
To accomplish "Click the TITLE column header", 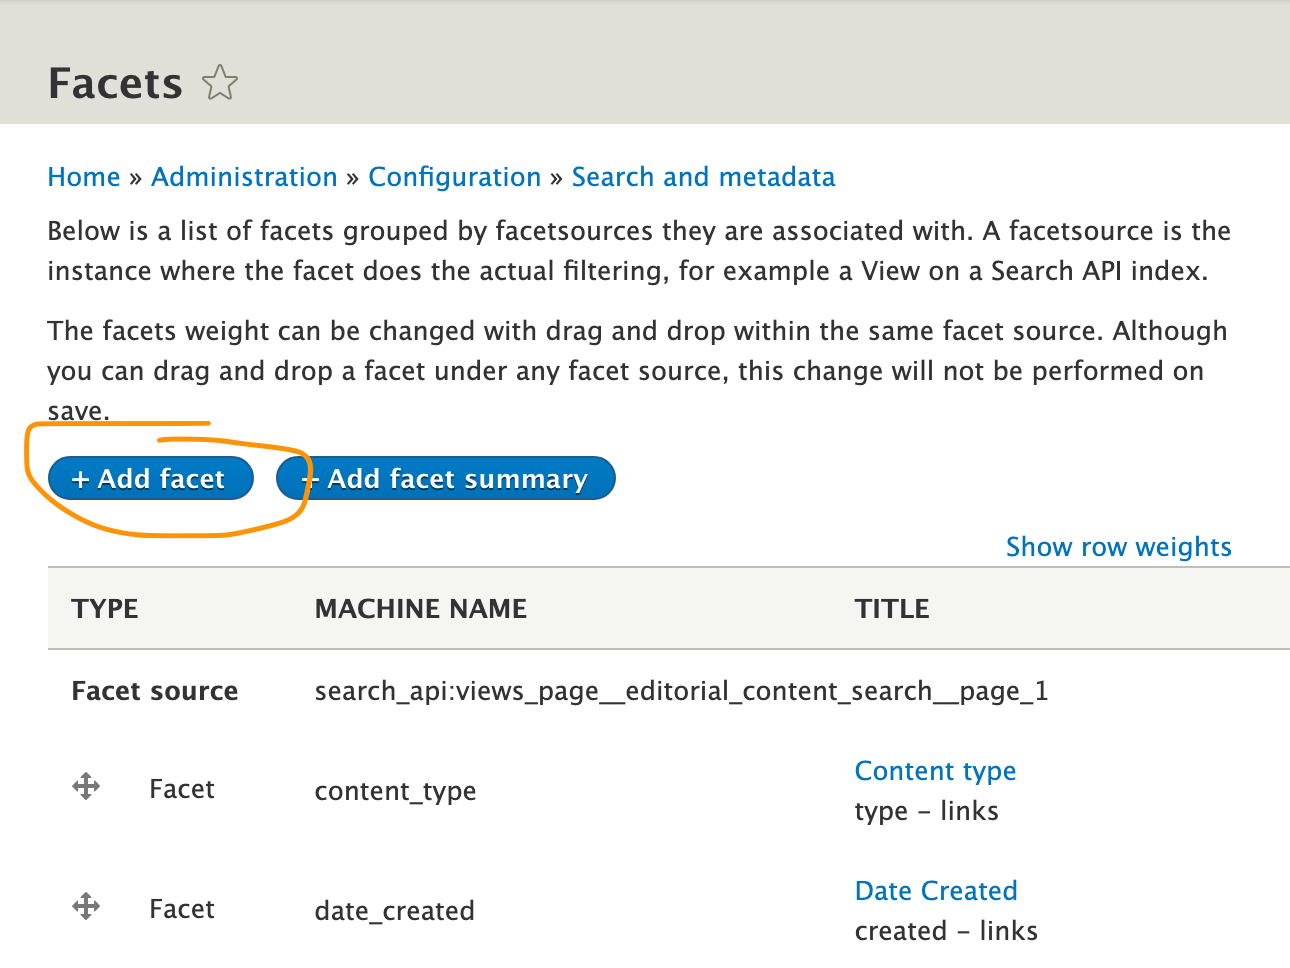I will coord(892,609).
